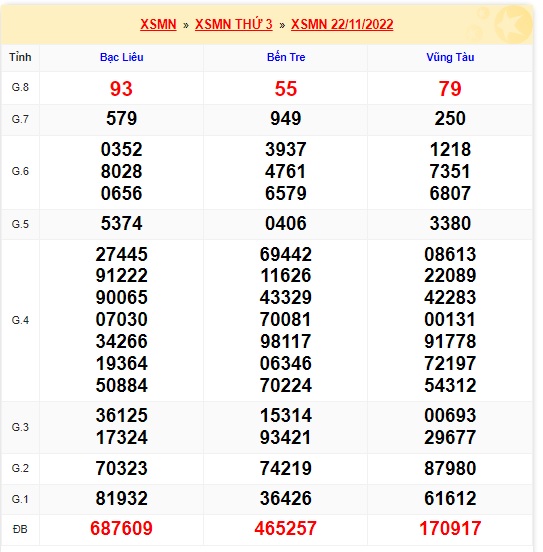Select G.7 number 250
The width and height of the screenshot is (543, 552).
450,118
